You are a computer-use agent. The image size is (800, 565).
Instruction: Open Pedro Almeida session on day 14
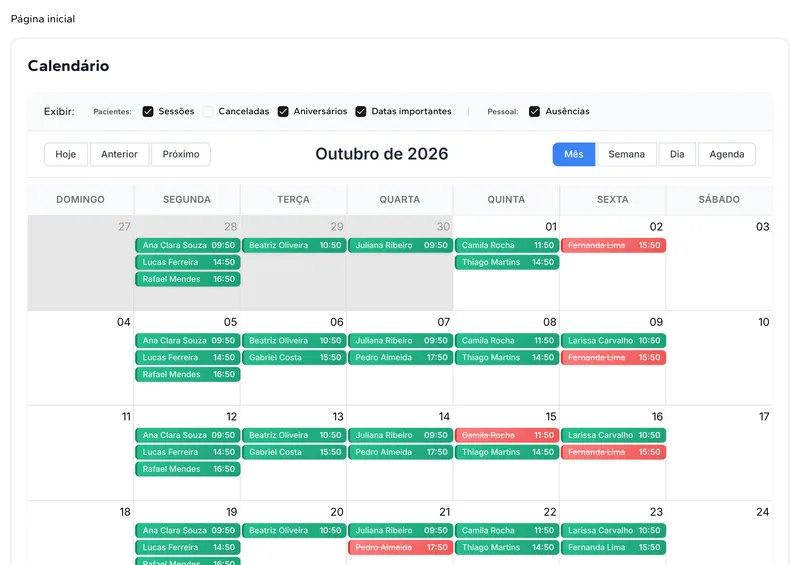click(401, 452)
